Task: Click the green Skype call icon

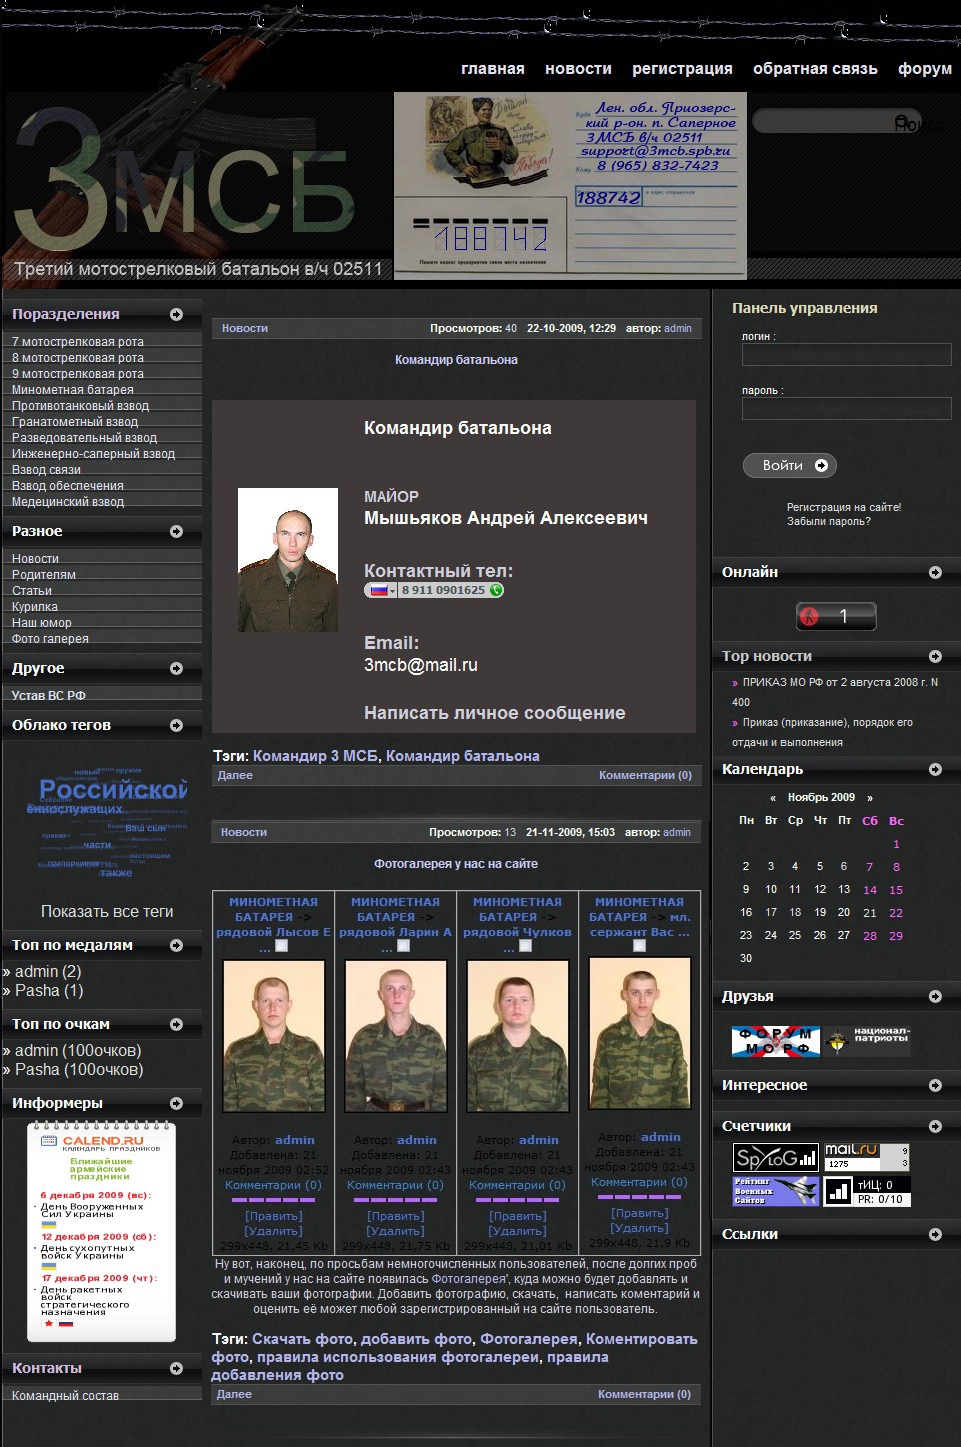Action: [x=496, y=590]
